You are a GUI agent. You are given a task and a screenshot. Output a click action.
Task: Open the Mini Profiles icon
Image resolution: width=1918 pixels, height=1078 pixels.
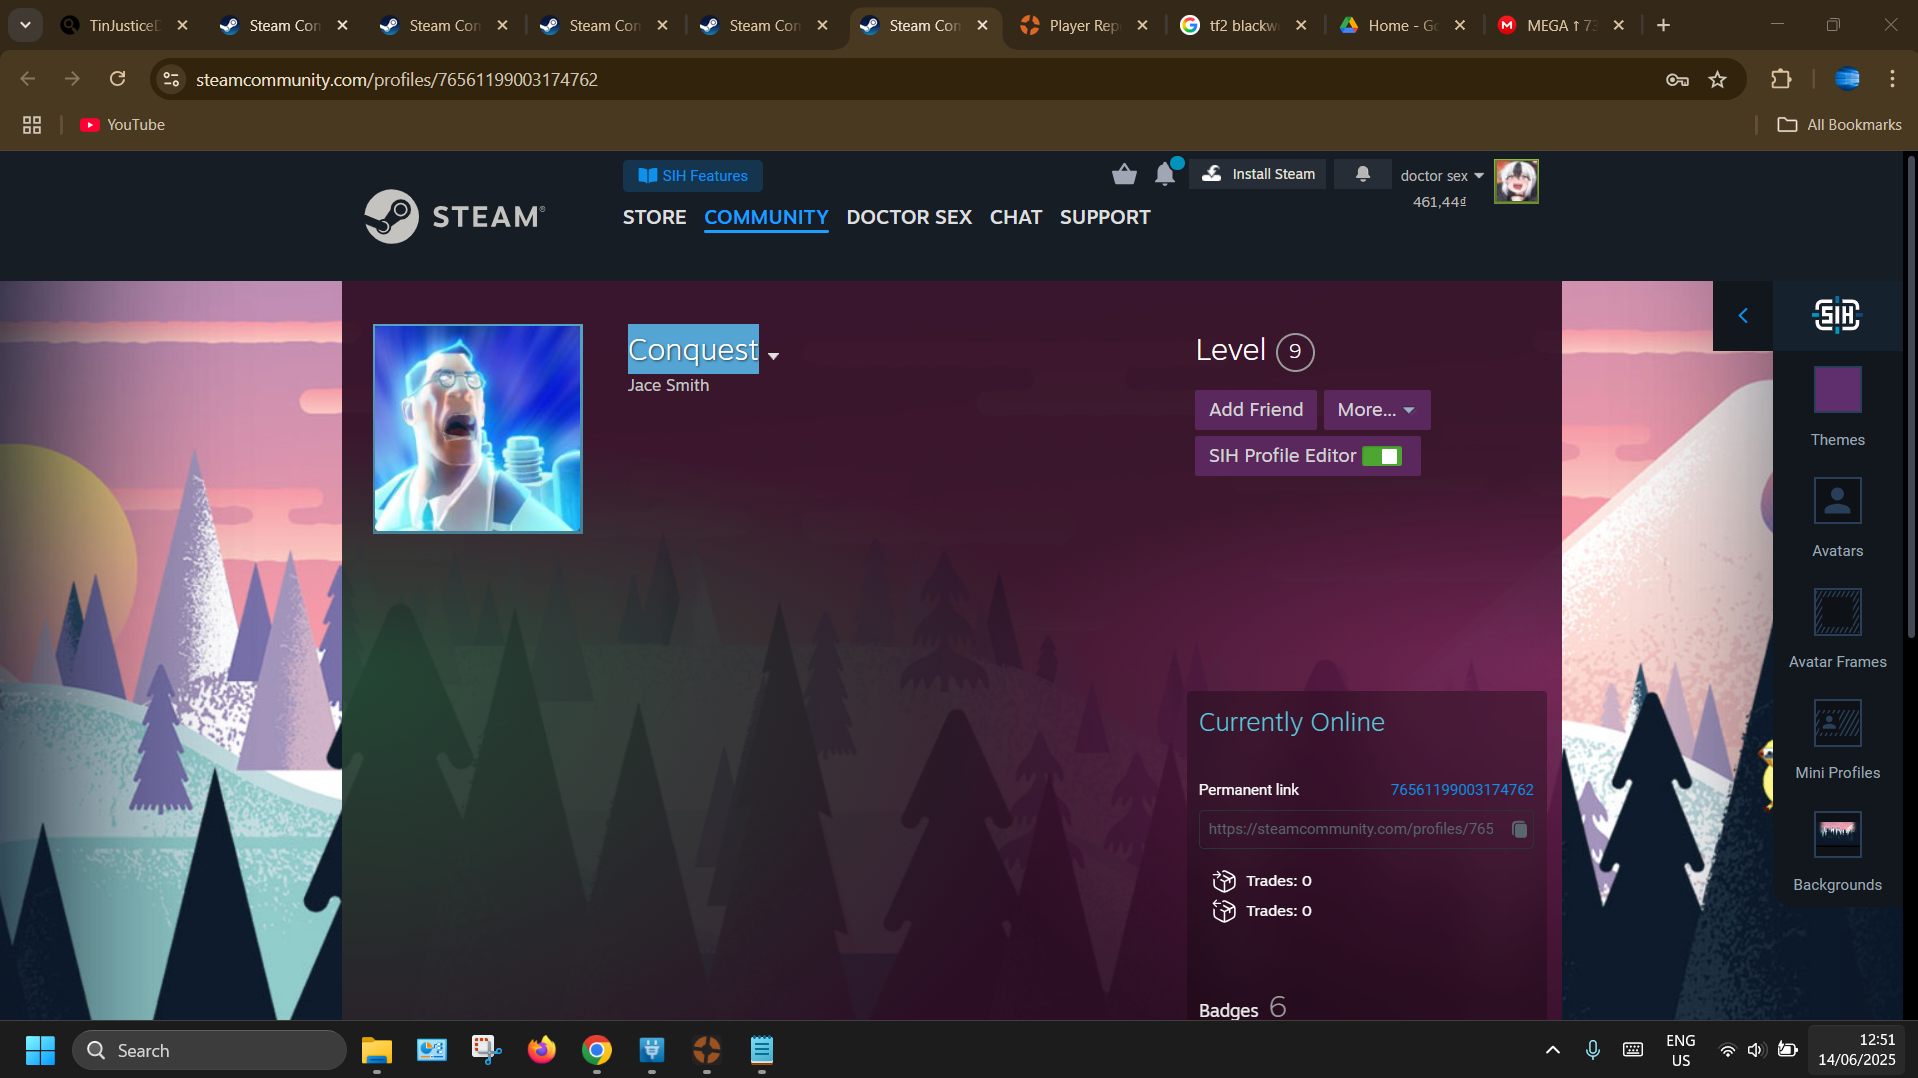point(1837,723)
